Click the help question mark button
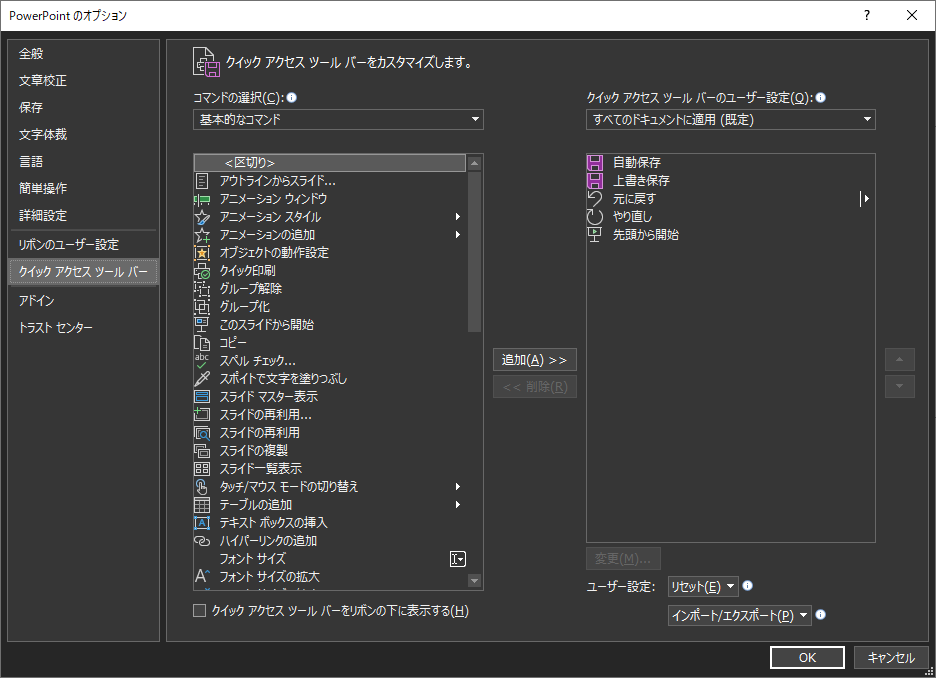The image size is (936, 678). pyautogui.click(x=867, y=16)
